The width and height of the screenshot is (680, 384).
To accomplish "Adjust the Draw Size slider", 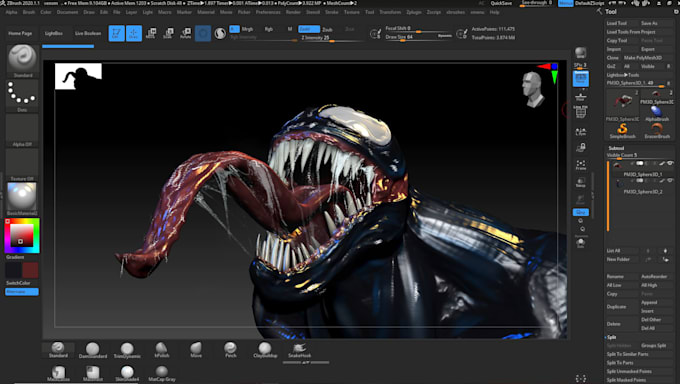I will click(x=418, y=37).
